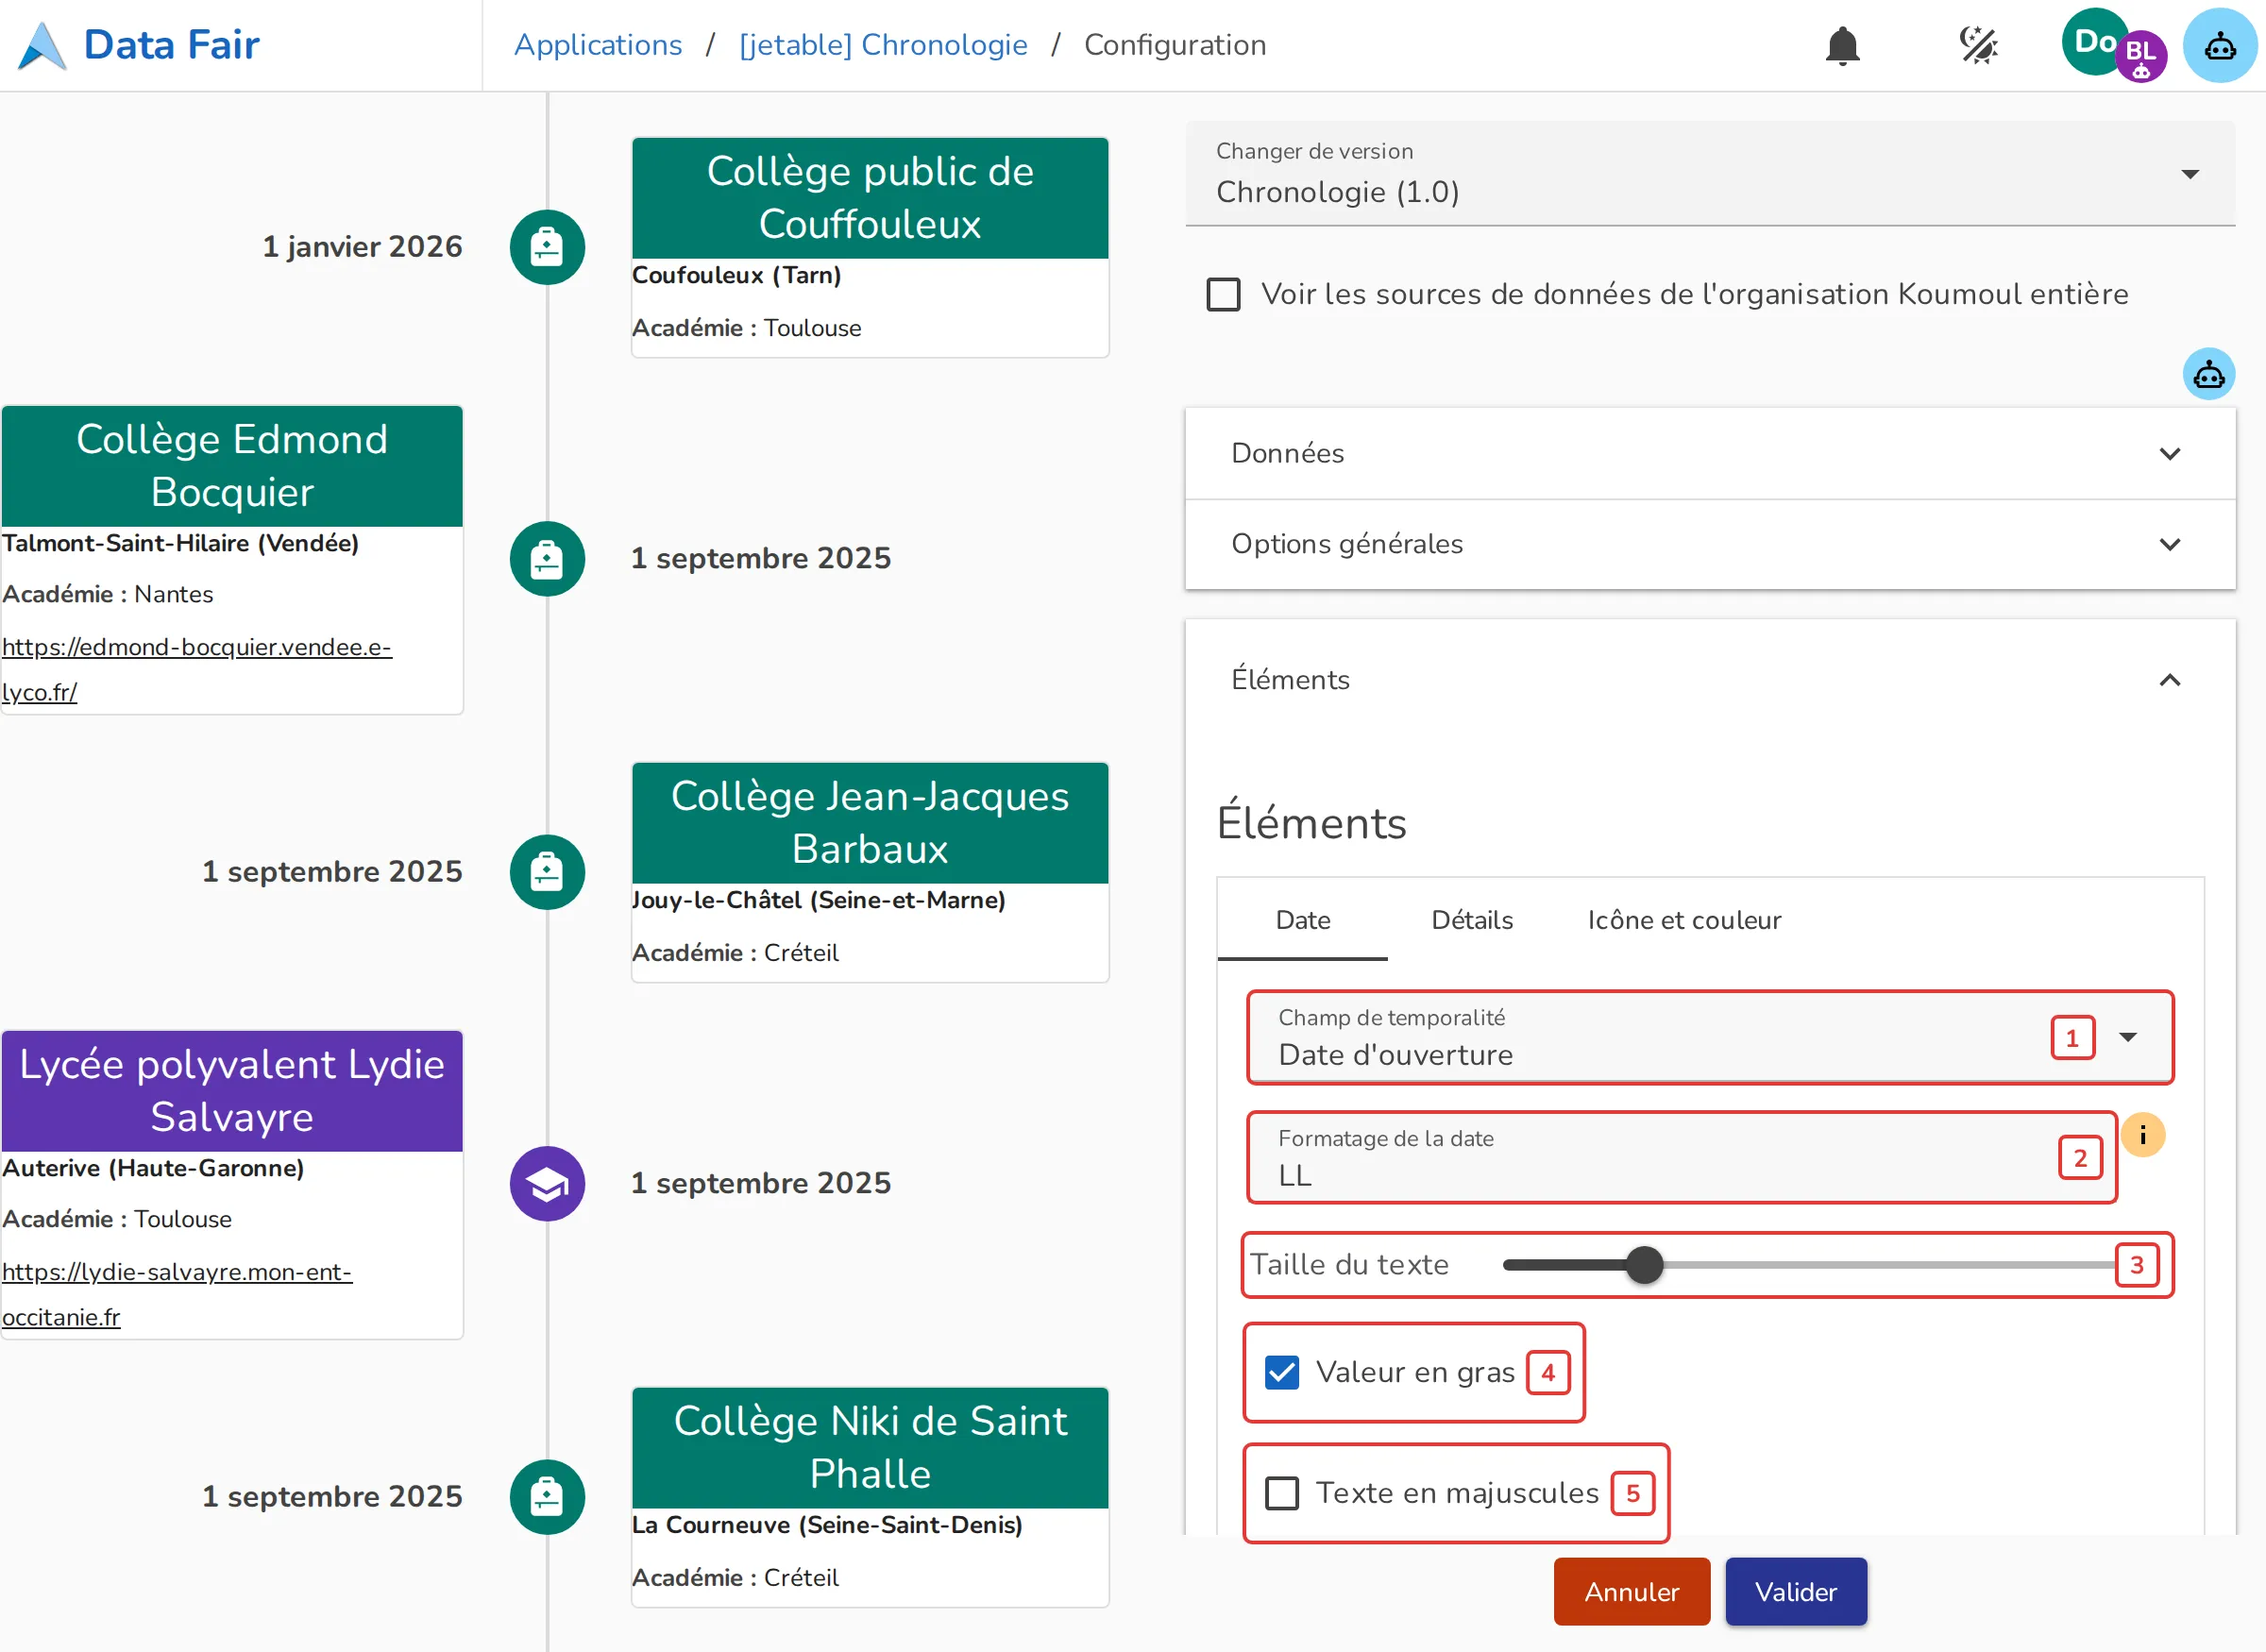Uncheck Valeur en gras
The image size is (2266, 1652).
coord(1282,1373)
